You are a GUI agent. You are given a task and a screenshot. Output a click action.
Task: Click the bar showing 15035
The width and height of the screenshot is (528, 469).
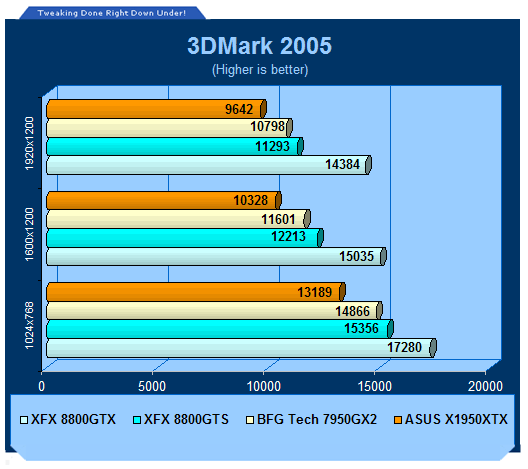click(216, 257)
